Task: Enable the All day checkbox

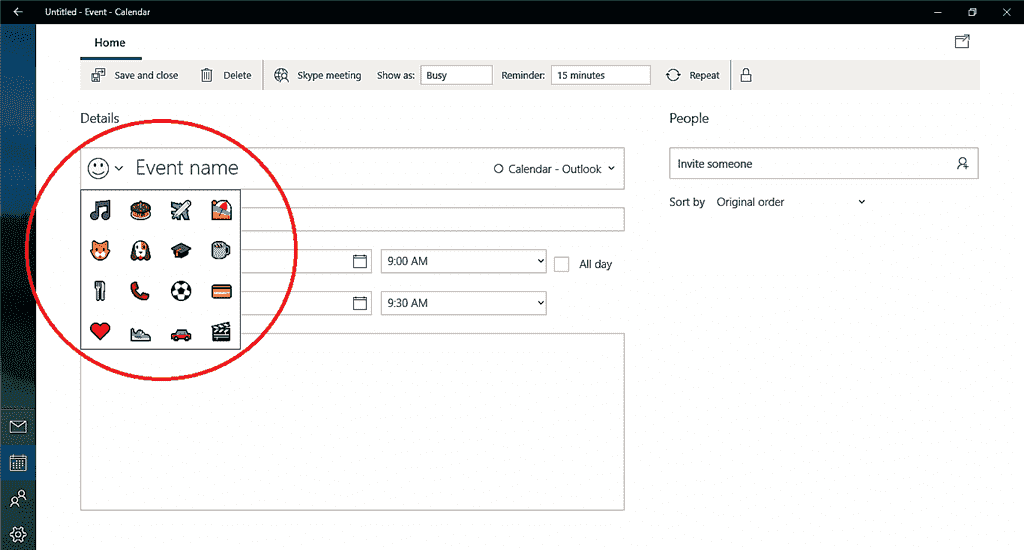Action: 562,264
